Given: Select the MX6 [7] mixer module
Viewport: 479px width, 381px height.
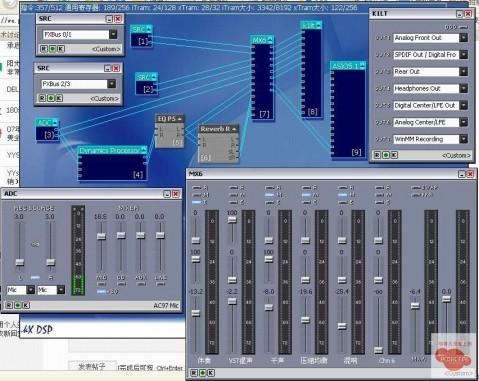Looking at the screenshot, I should coord(263,78).
